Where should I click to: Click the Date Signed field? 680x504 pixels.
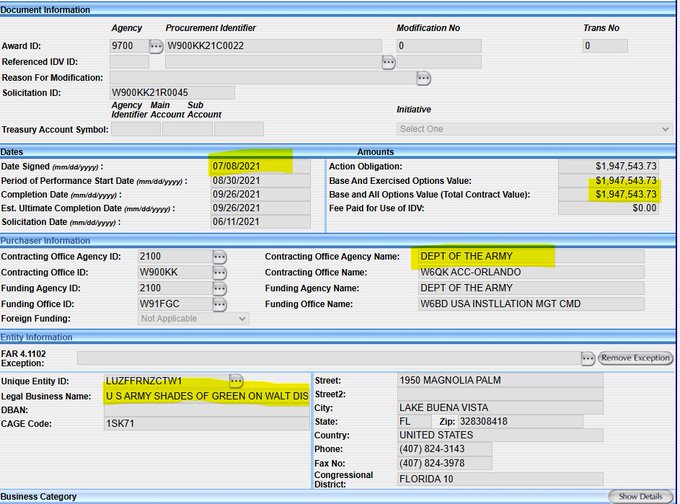tap(259, 166)
